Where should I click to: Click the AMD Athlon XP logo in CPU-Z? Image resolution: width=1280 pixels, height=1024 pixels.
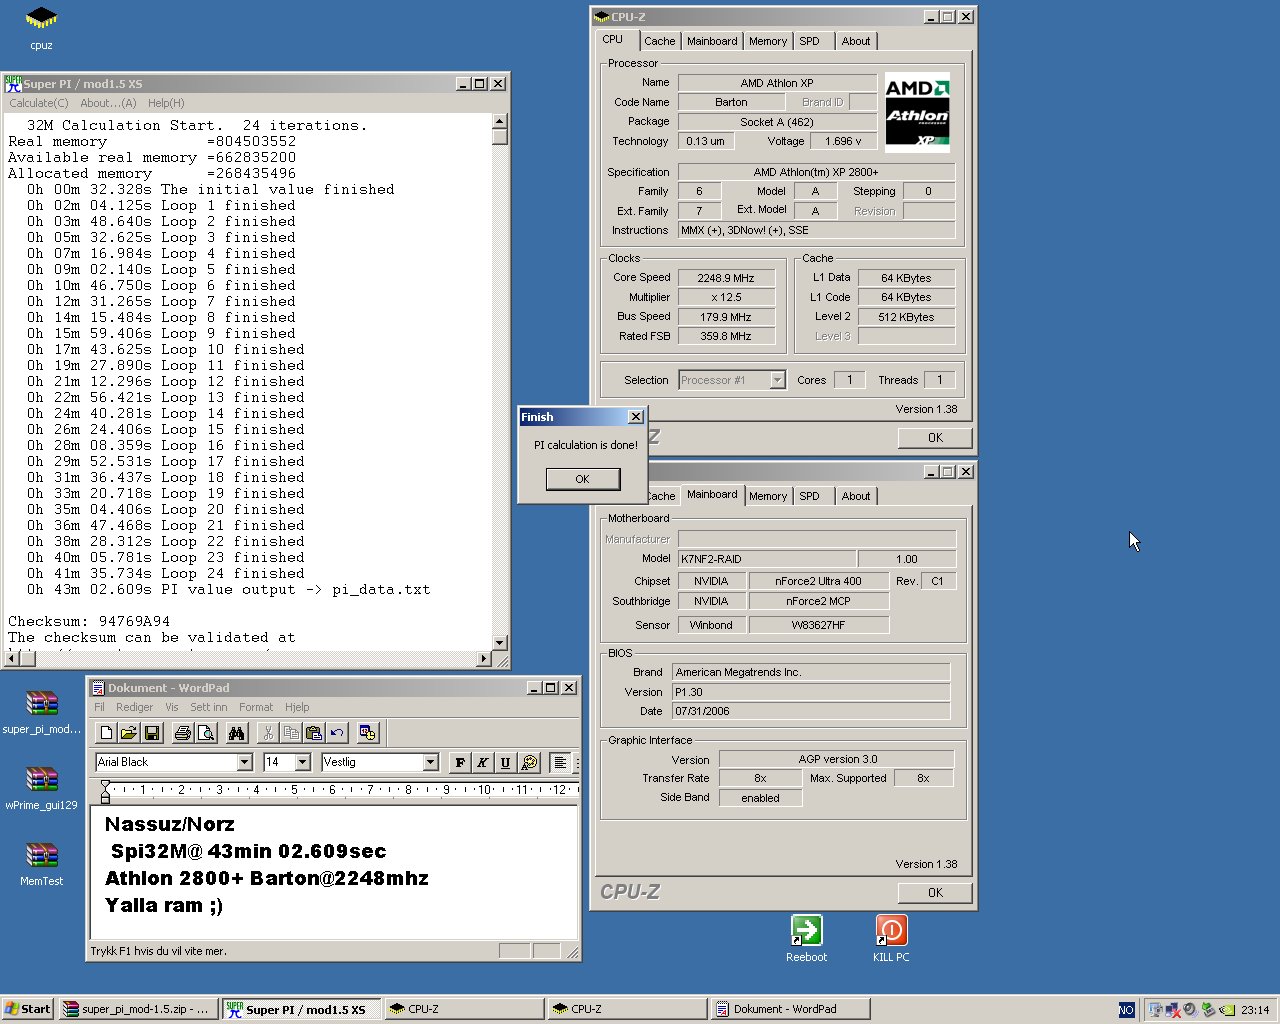917,112
